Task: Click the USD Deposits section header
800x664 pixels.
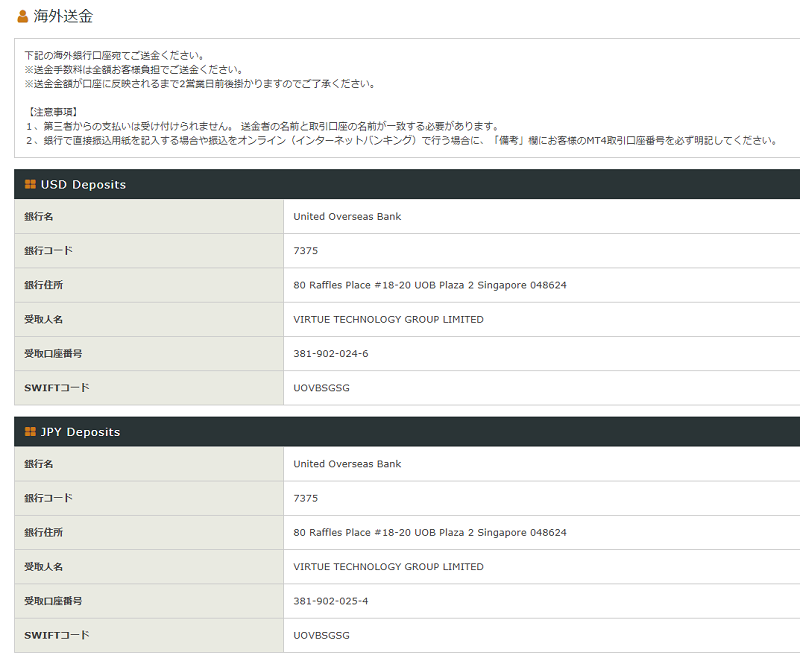Action: (407, 184)
